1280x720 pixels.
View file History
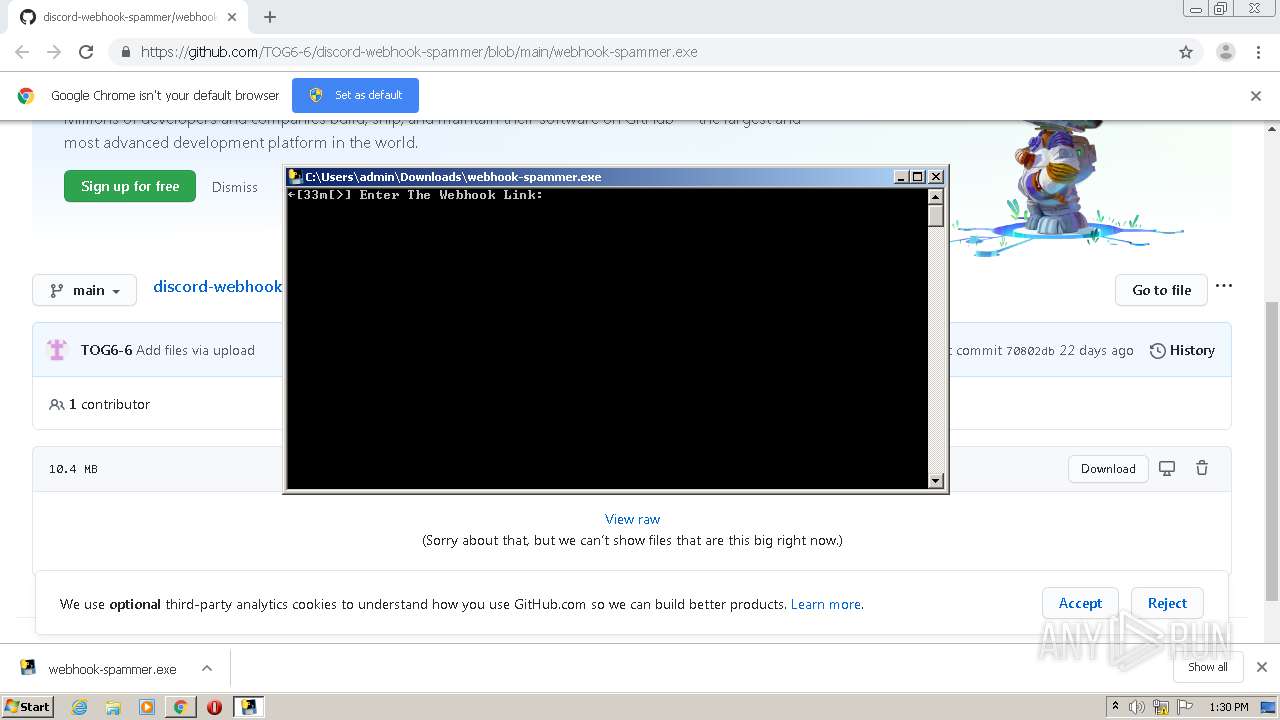1182,350
